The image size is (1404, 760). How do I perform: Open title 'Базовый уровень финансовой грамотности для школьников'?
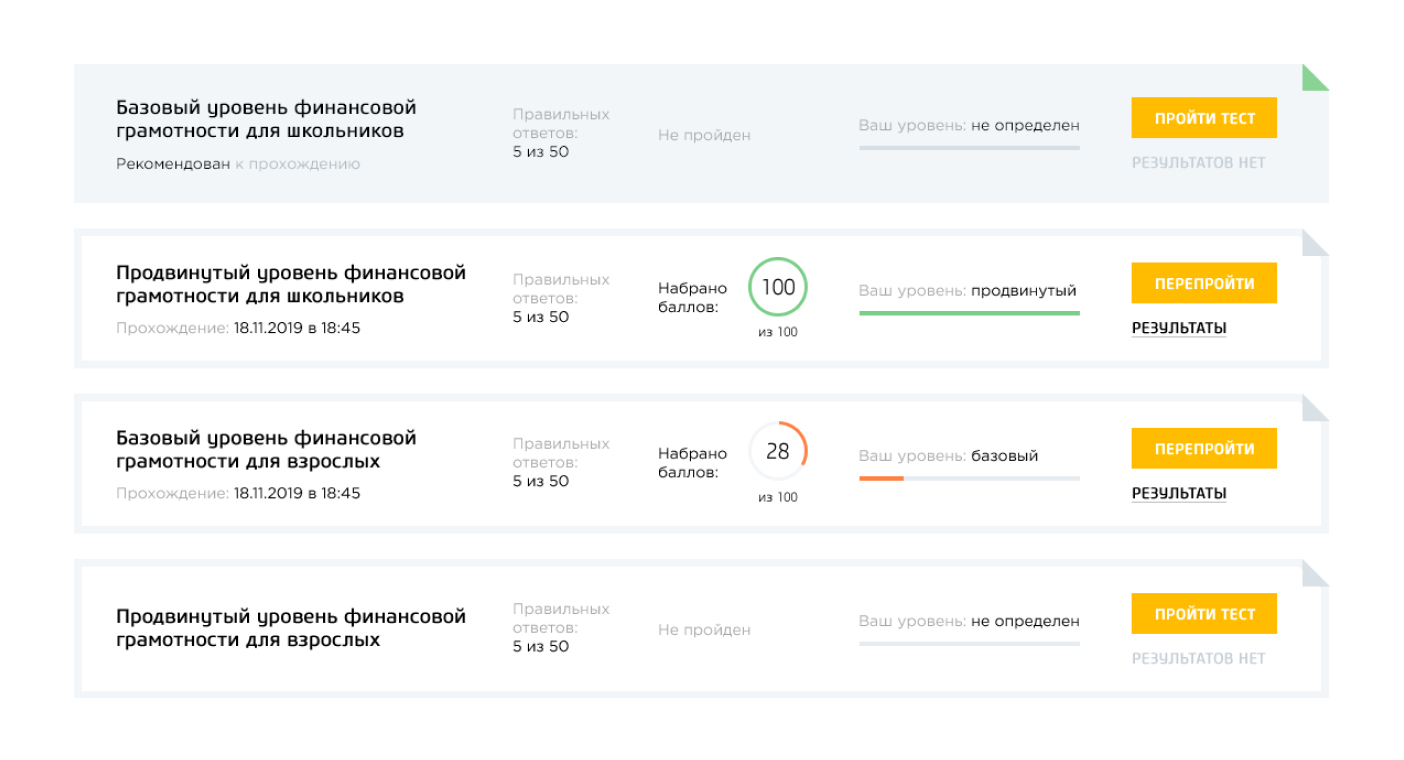tap(266, 119)
